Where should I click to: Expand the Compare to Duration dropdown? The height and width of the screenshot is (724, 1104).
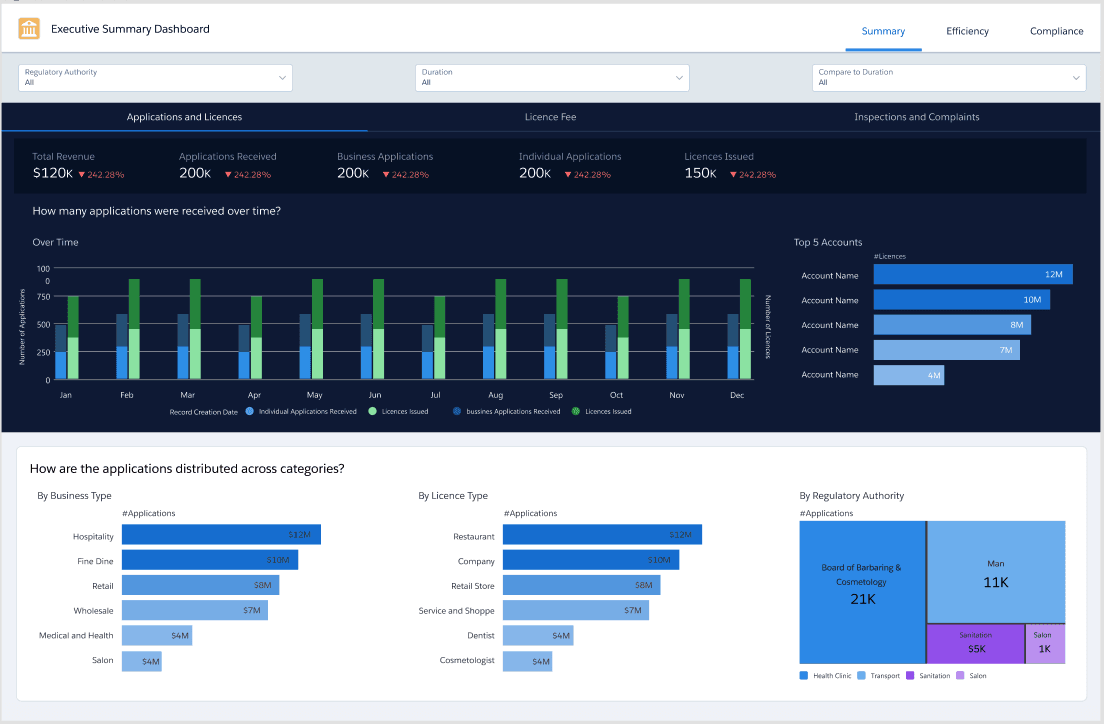pos(948,77)
